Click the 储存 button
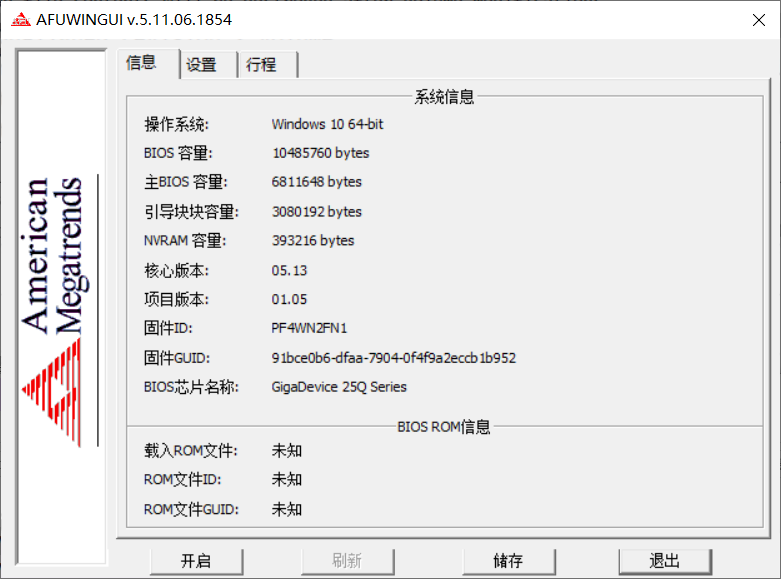Viewport: 781px width, 579px height. click(x=509, y=561)
